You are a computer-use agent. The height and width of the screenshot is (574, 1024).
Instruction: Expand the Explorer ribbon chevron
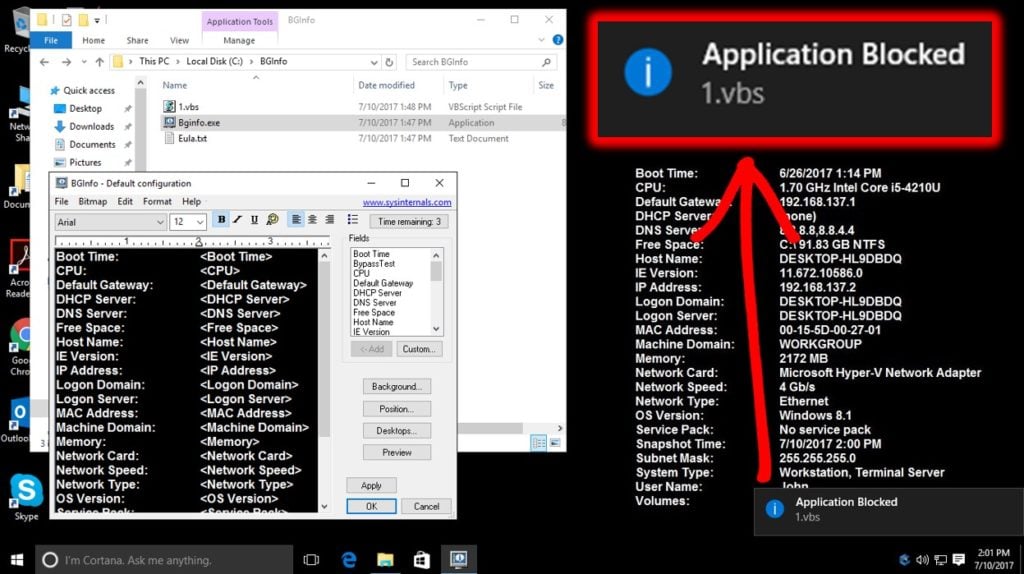pyautogui.click(x=541, y=40)
